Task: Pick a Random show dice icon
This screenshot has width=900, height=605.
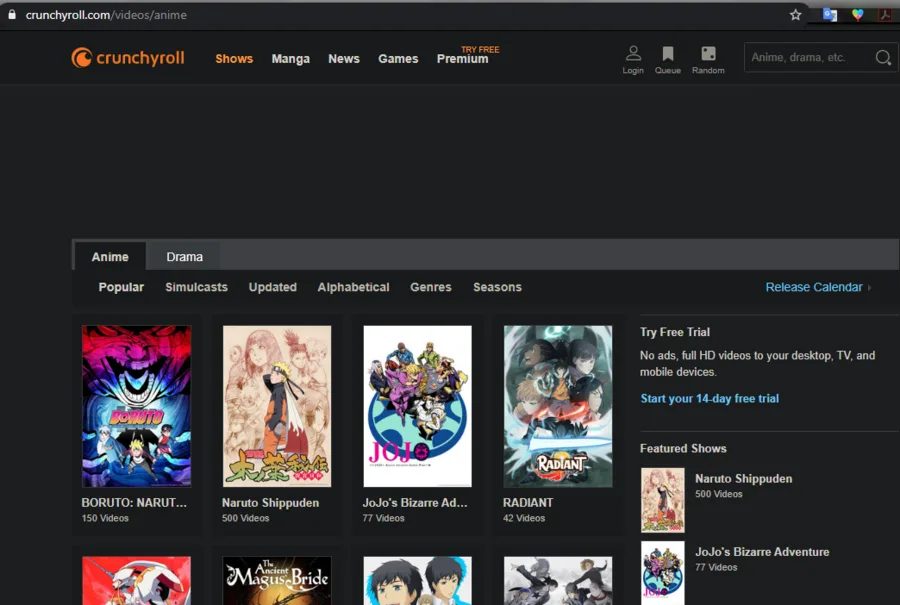Action: pyautogui.click(x=708, y=53)
